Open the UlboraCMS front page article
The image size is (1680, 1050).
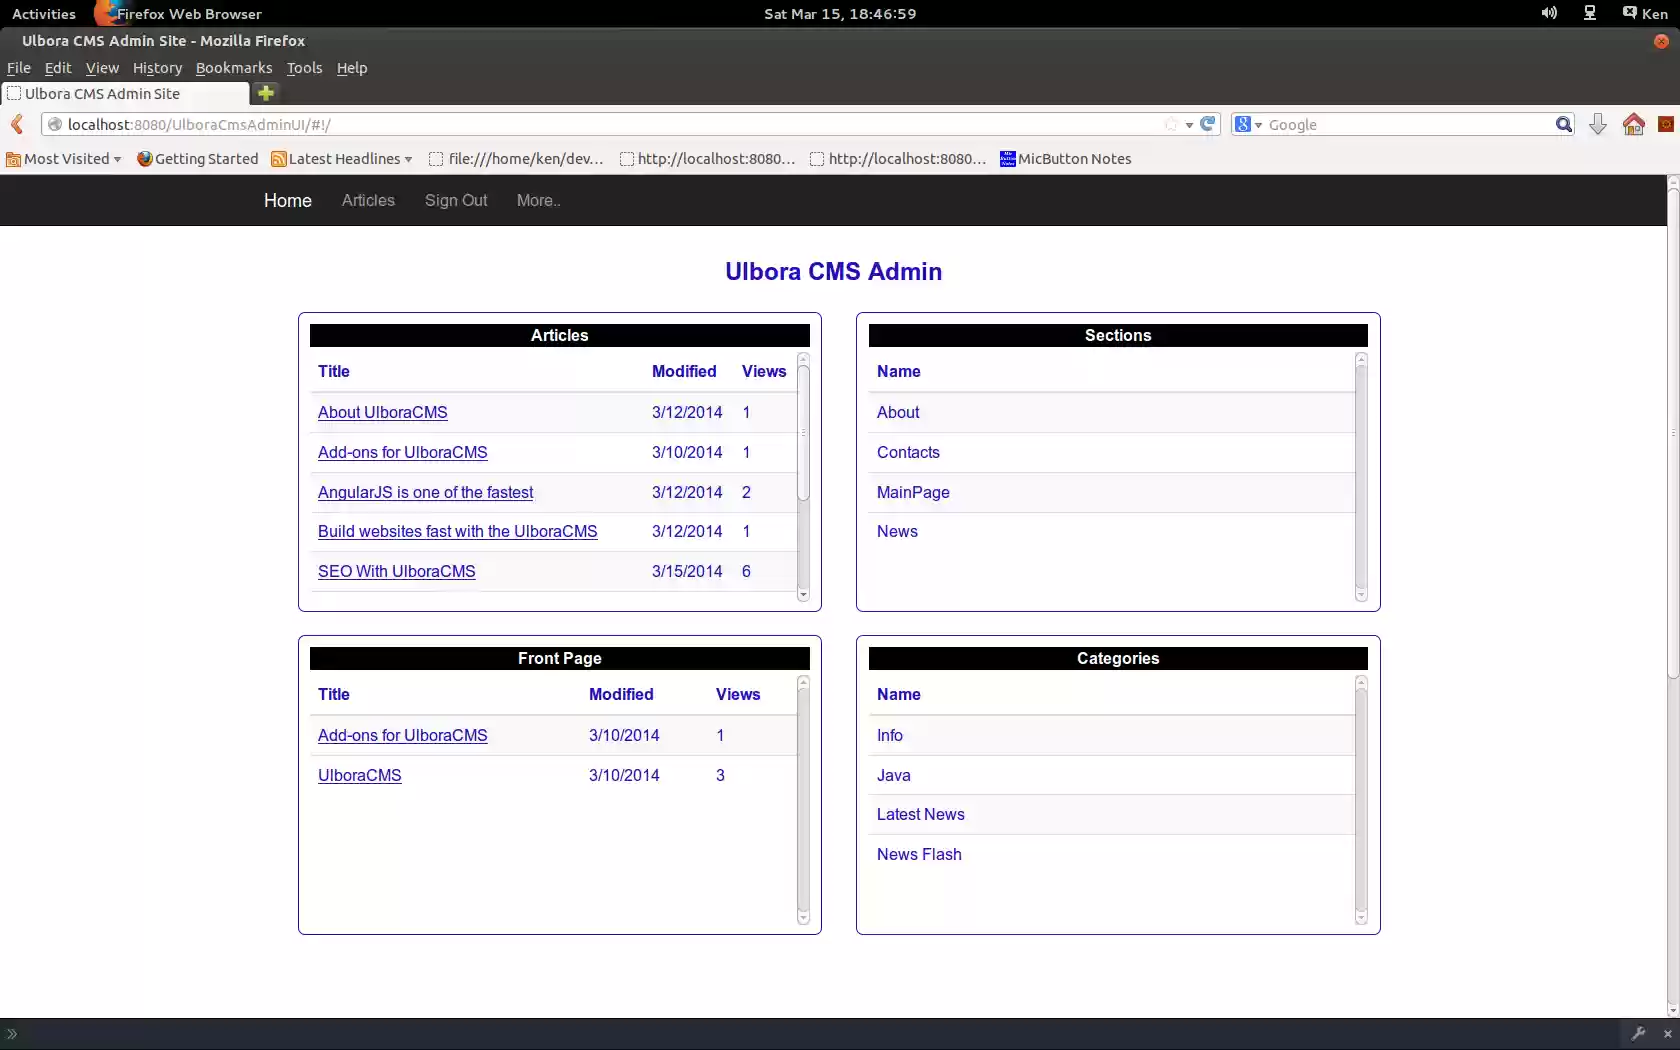359,775
